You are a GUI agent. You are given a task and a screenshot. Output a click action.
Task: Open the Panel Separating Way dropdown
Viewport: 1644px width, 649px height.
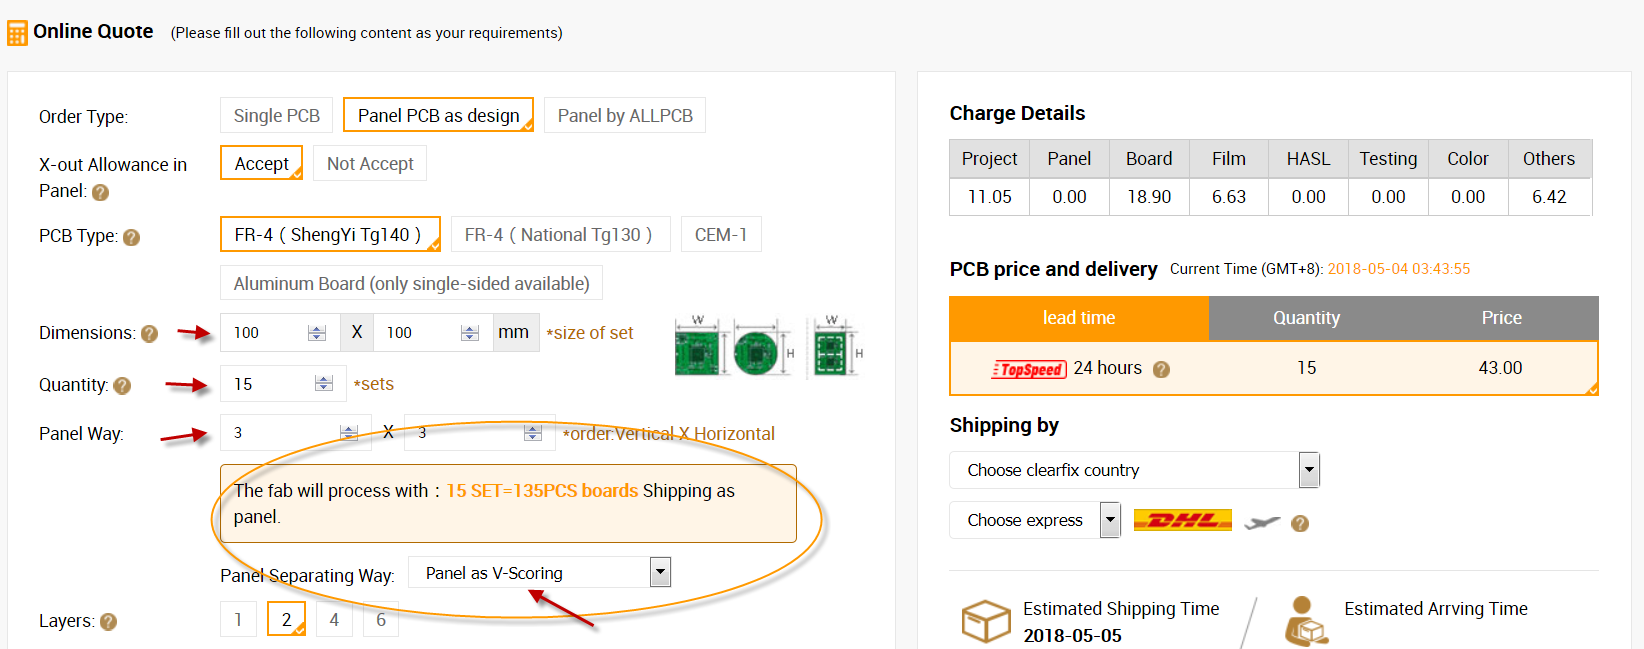540,573
